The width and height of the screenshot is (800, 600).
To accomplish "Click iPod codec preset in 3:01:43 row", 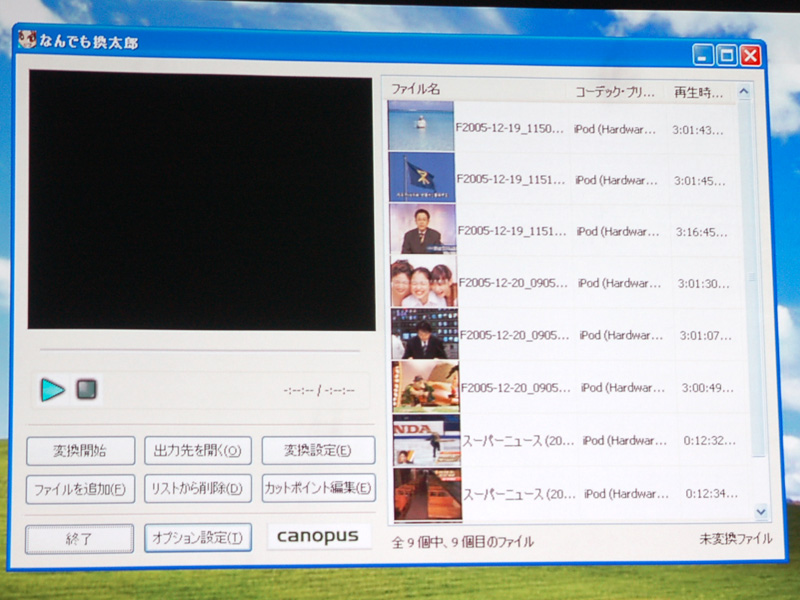I will [x=615, y=130].
